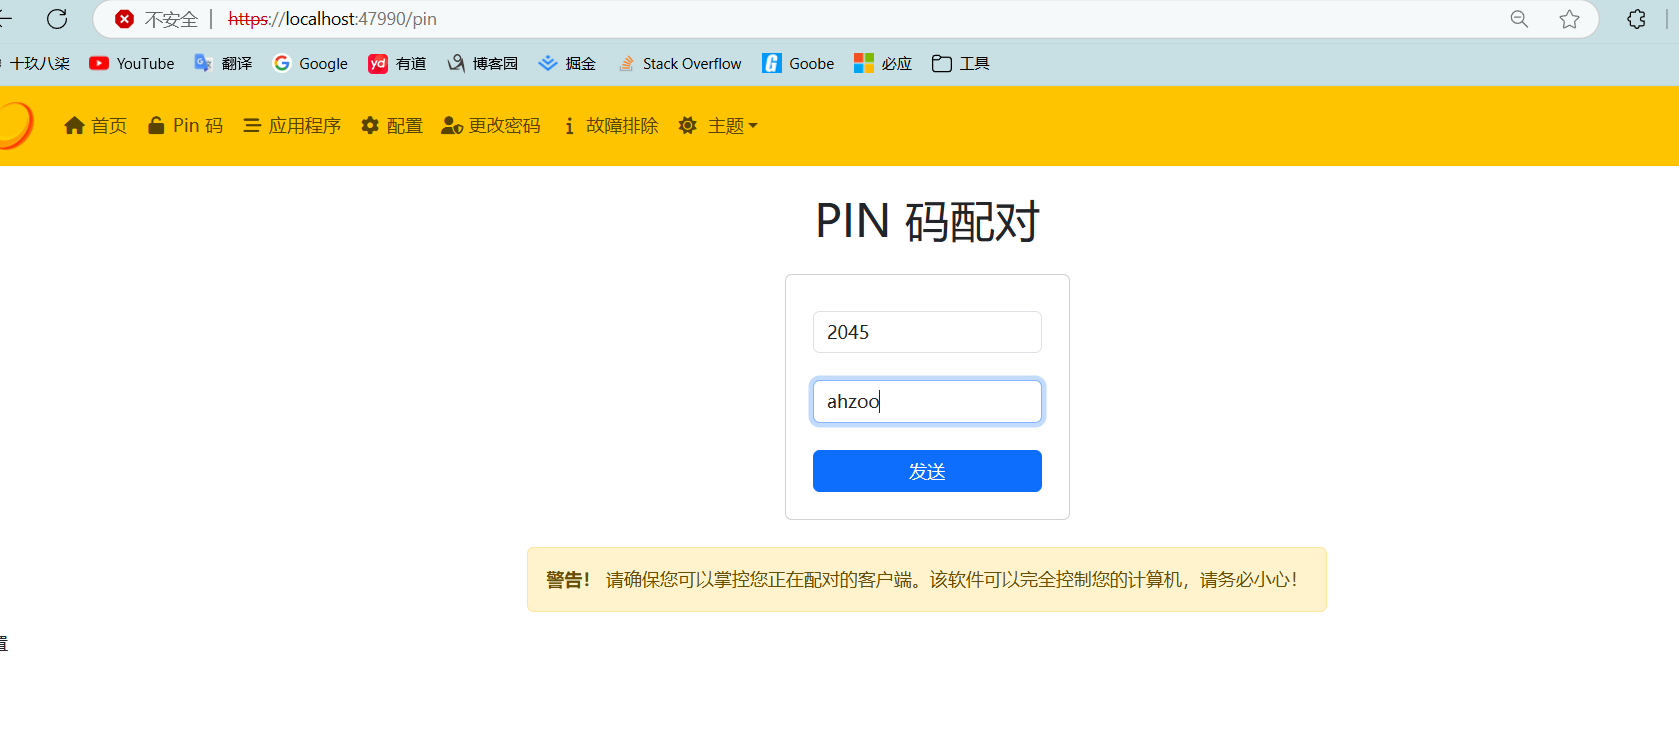Click the localhost URL in address bar
Viewport: 1679px width, 732px height.
(x=332, y=19)
